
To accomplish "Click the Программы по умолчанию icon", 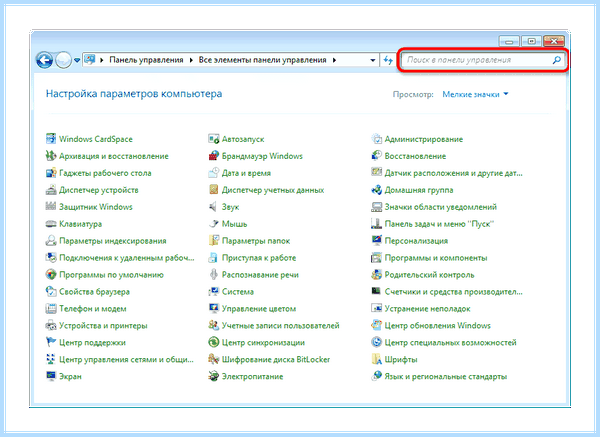I will pyautogui.click(x=51, y=274).
